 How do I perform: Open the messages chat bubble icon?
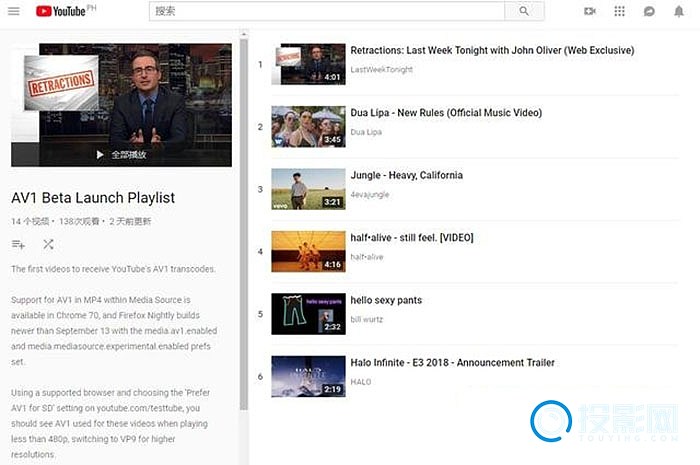(x=649, y=11)
